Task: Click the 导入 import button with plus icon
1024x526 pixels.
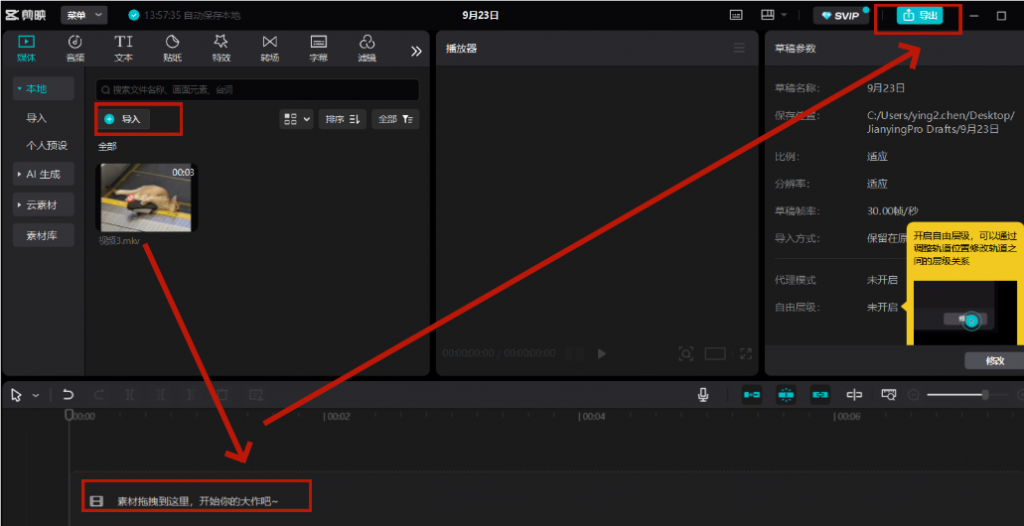Action: coord(125,119)
